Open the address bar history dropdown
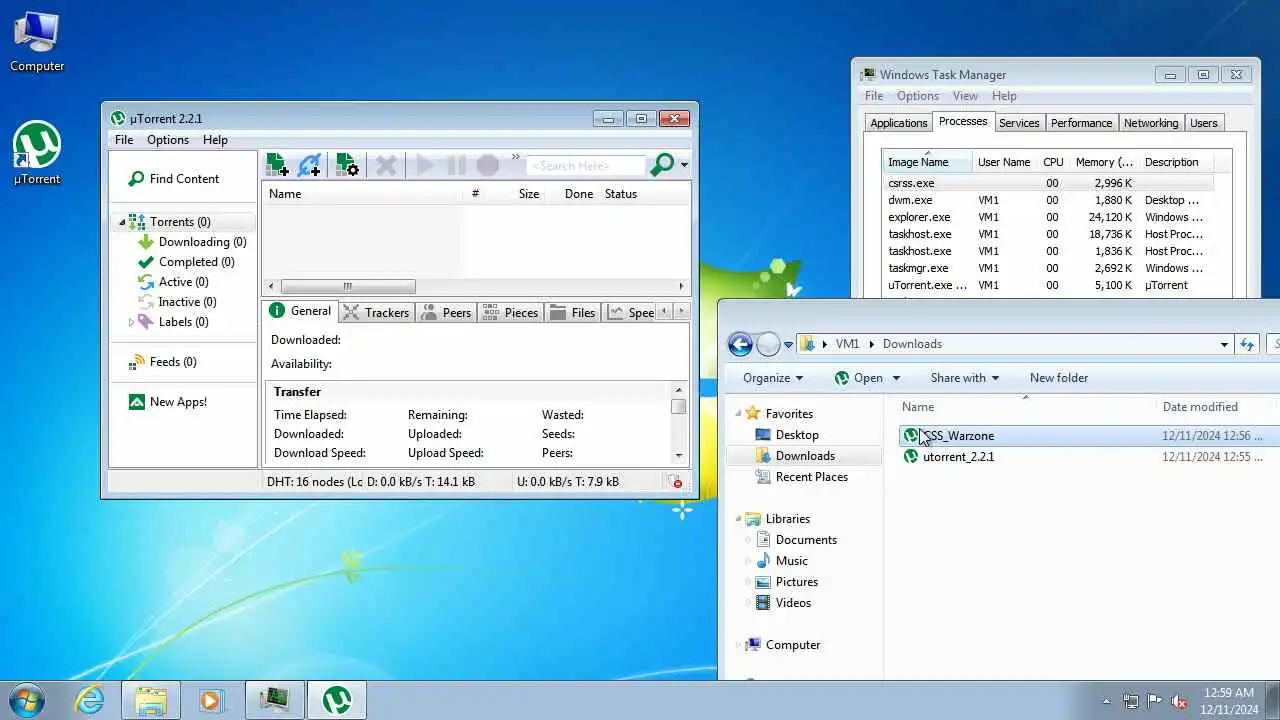The image size is (1280, 720). (1224, 344)
